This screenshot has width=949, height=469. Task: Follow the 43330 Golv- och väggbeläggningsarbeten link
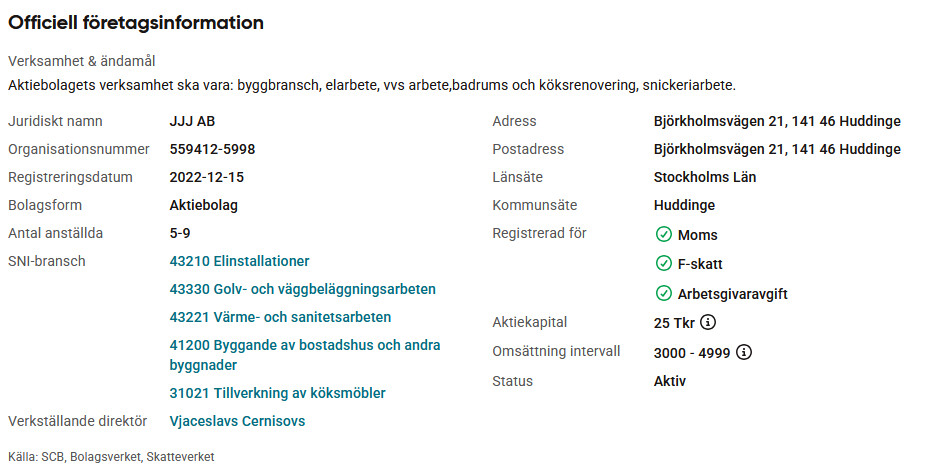pos(302,289)
